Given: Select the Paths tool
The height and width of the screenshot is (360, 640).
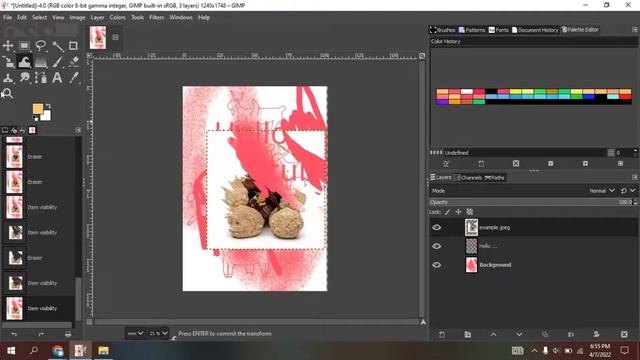Looking at the screenshot, I should pos(40,78).
